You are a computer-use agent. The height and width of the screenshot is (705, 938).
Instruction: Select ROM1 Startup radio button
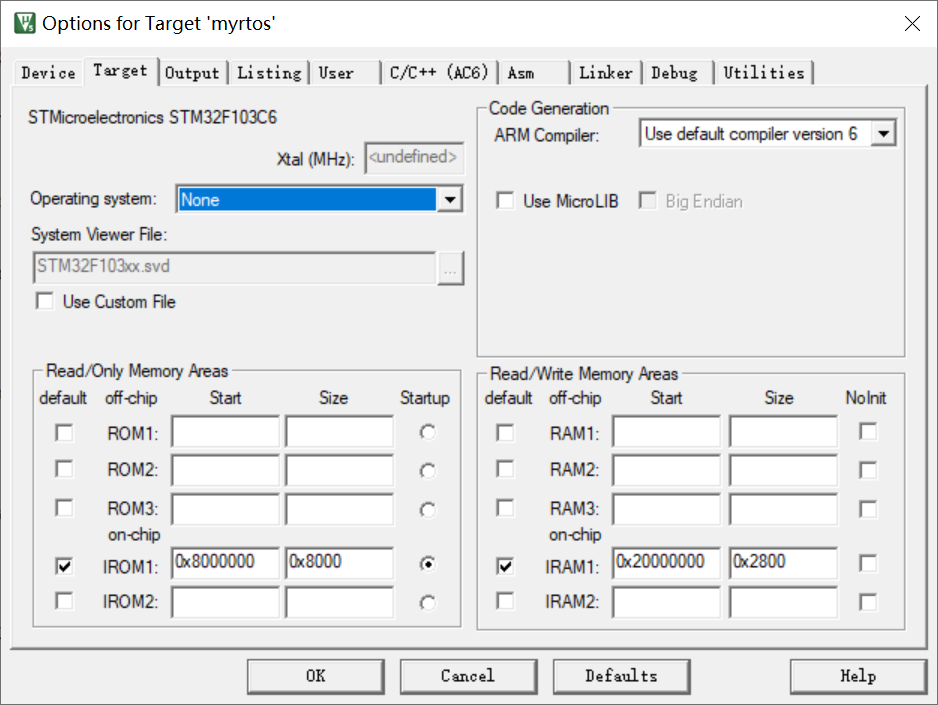[x=428, y=432]
